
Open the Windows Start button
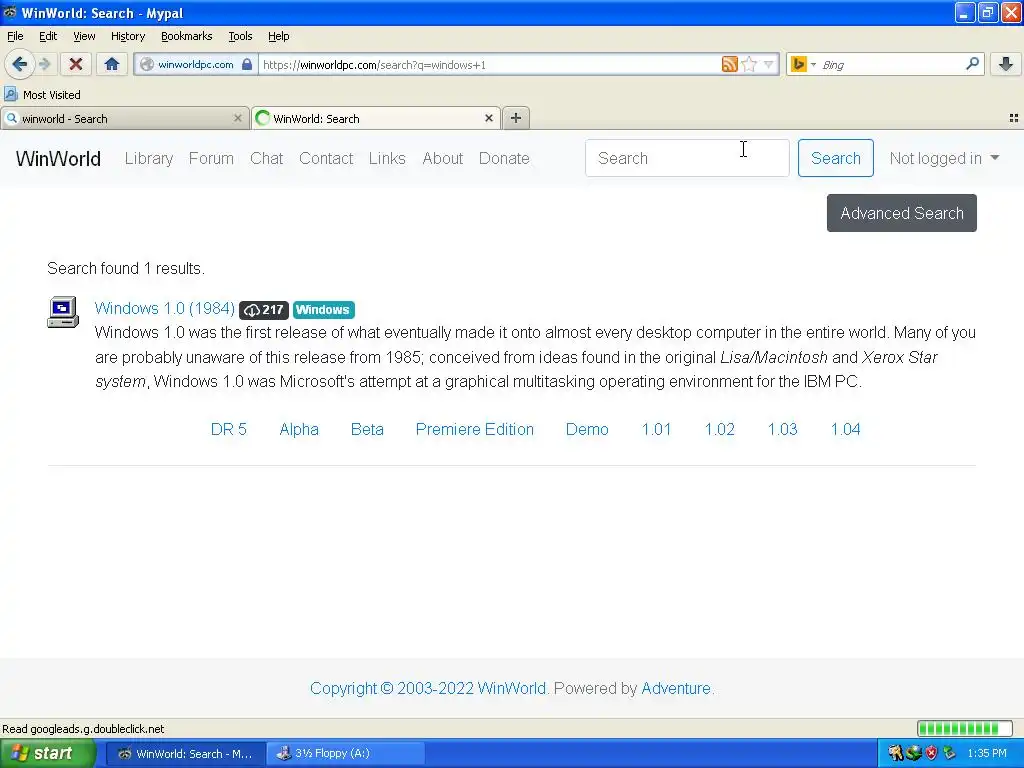pyautogui.click(x=47, y=753)
